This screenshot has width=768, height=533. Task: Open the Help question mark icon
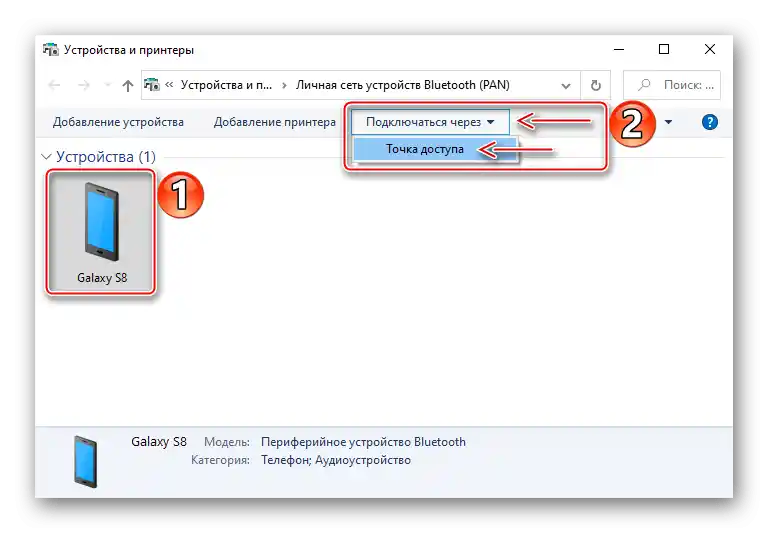coord(709,122)
